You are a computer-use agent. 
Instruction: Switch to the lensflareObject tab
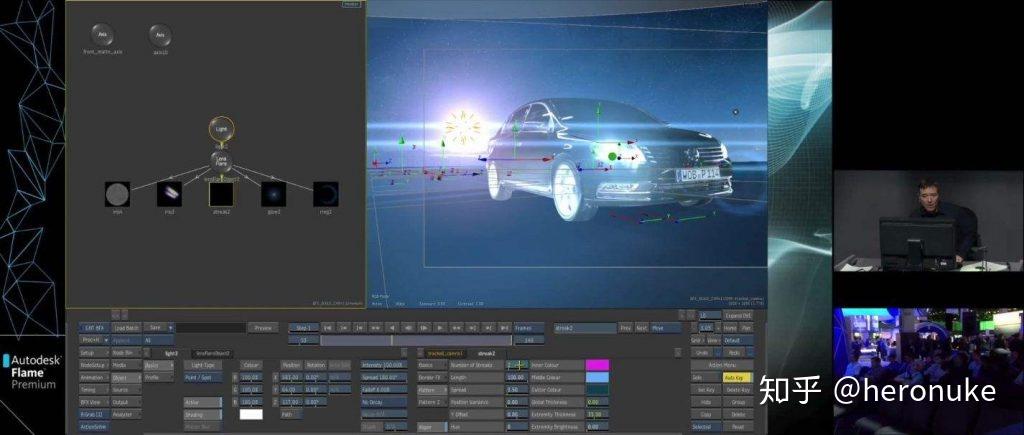[213, 353]
